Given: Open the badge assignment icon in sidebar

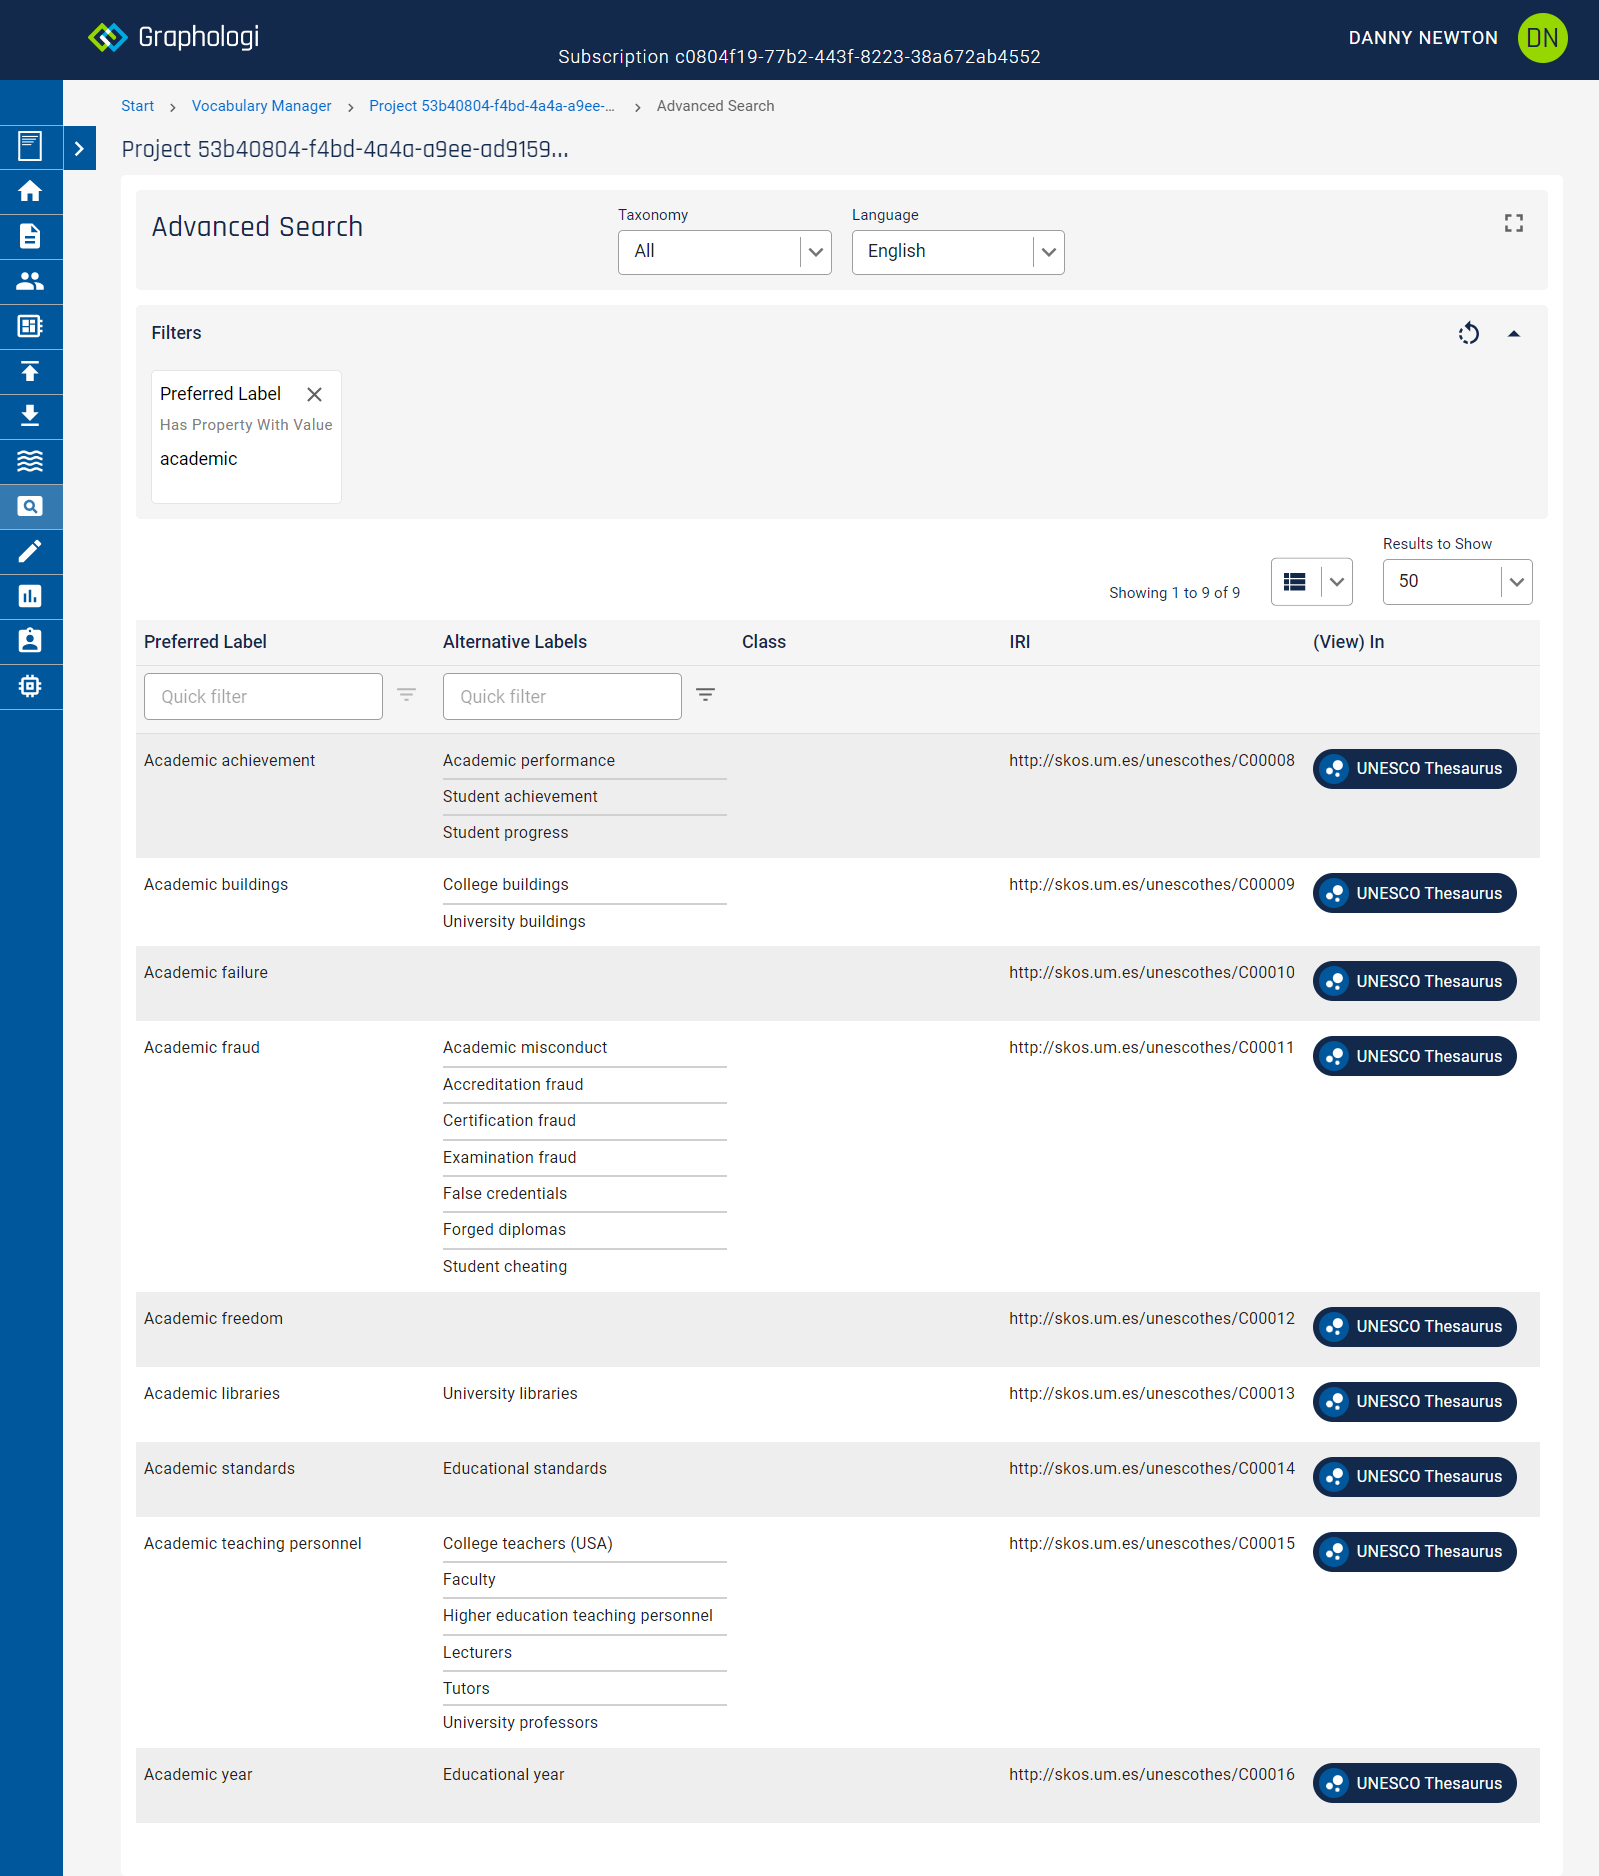Looking at the screenshot, I should (31, 641).
